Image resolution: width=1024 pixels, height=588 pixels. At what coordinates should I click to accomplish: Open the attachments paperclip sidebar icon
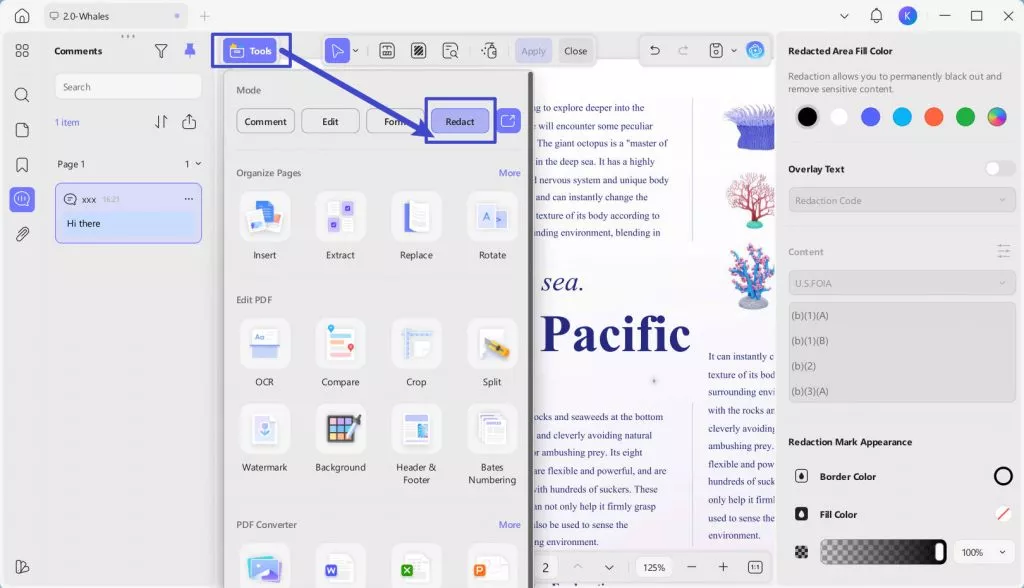pos(22,234)
